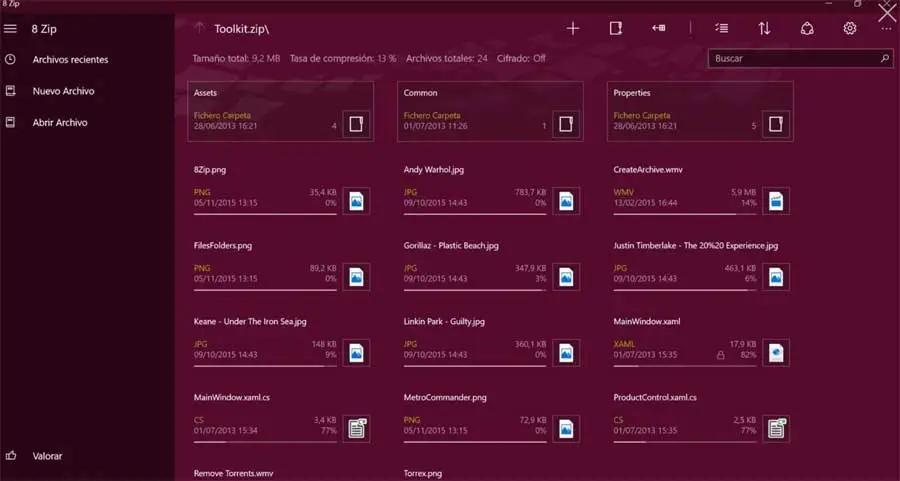The width and height of the screenshot is (900, 481).
Task: Close the 8 Zip window
Action: pos(887,13)
